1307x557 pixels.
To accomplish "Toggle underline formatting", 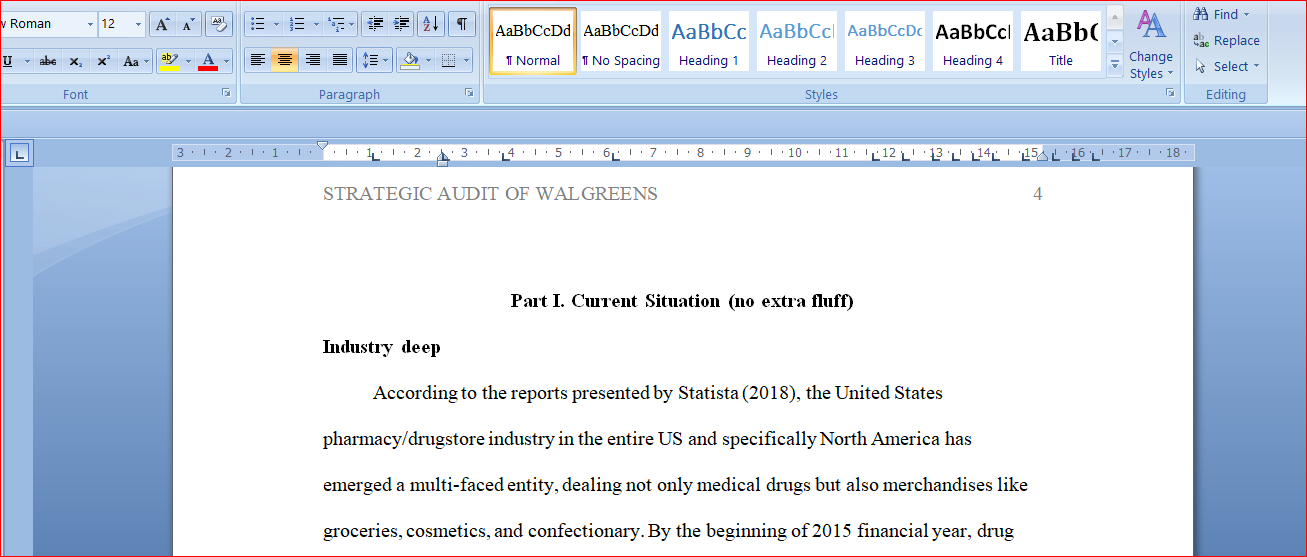I will pos(9,61).
